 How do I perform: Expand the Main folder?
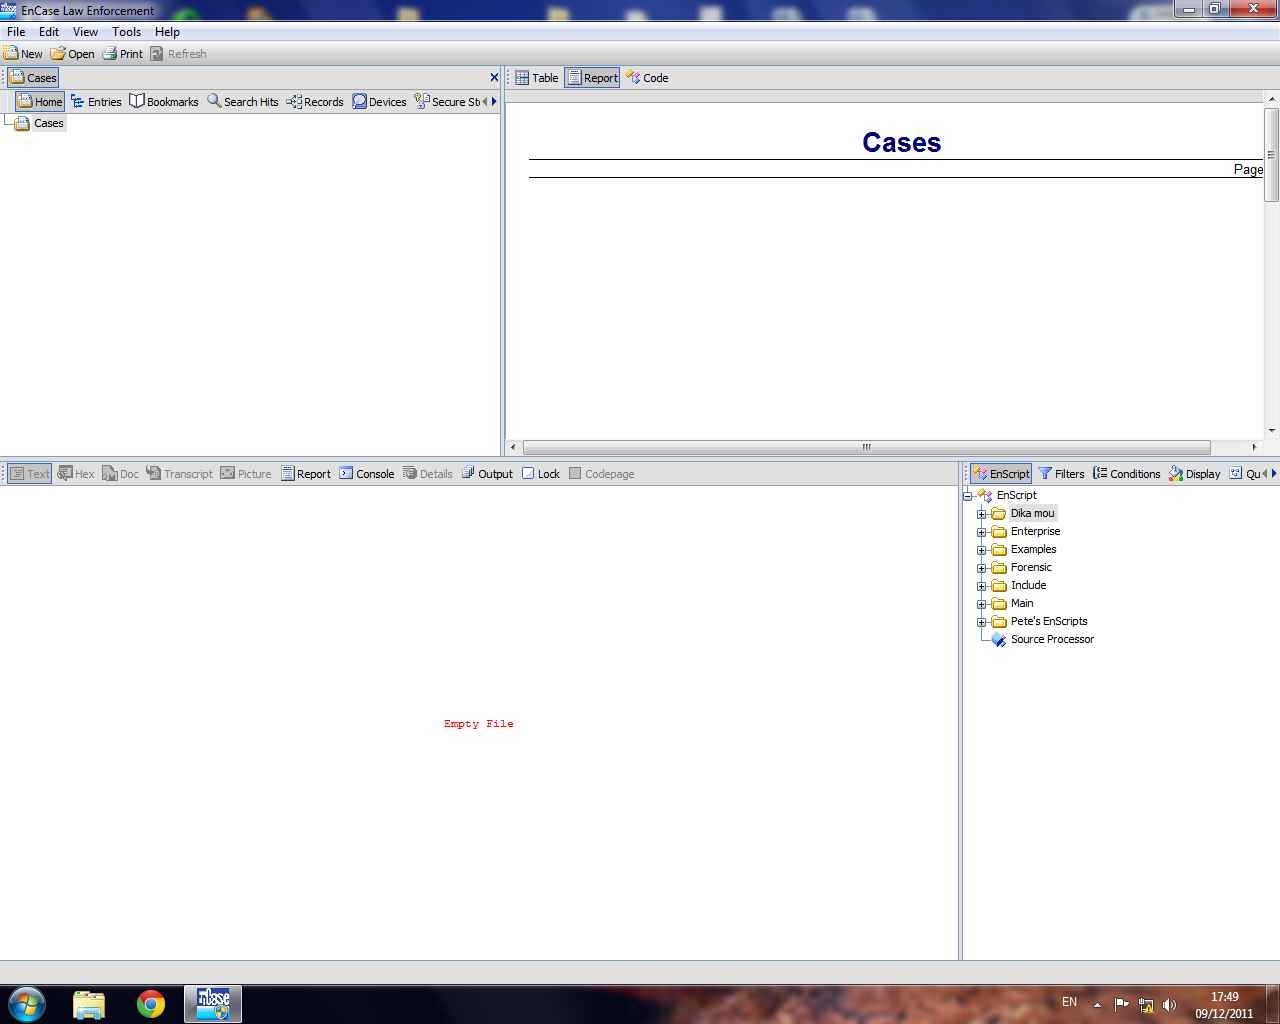(982, 604)
